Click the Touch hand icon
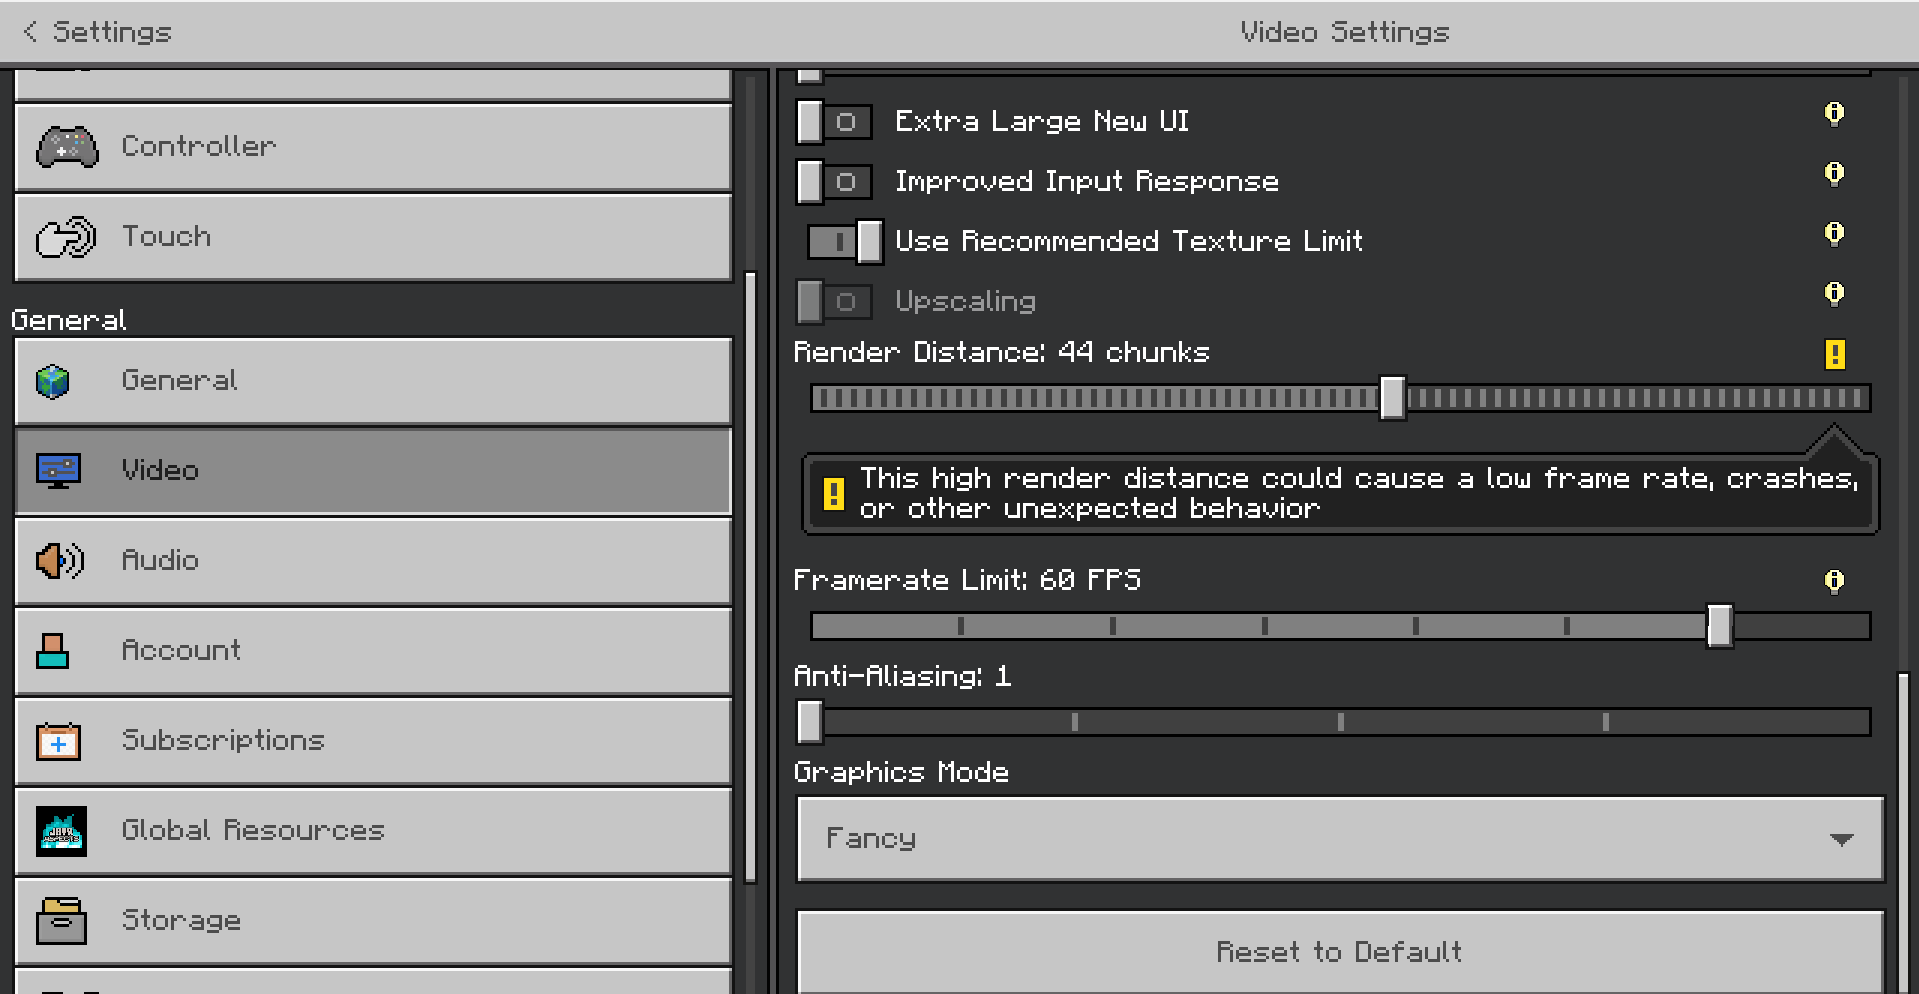The width and height of the screenshot is (1919, 994). click(66, 238)
